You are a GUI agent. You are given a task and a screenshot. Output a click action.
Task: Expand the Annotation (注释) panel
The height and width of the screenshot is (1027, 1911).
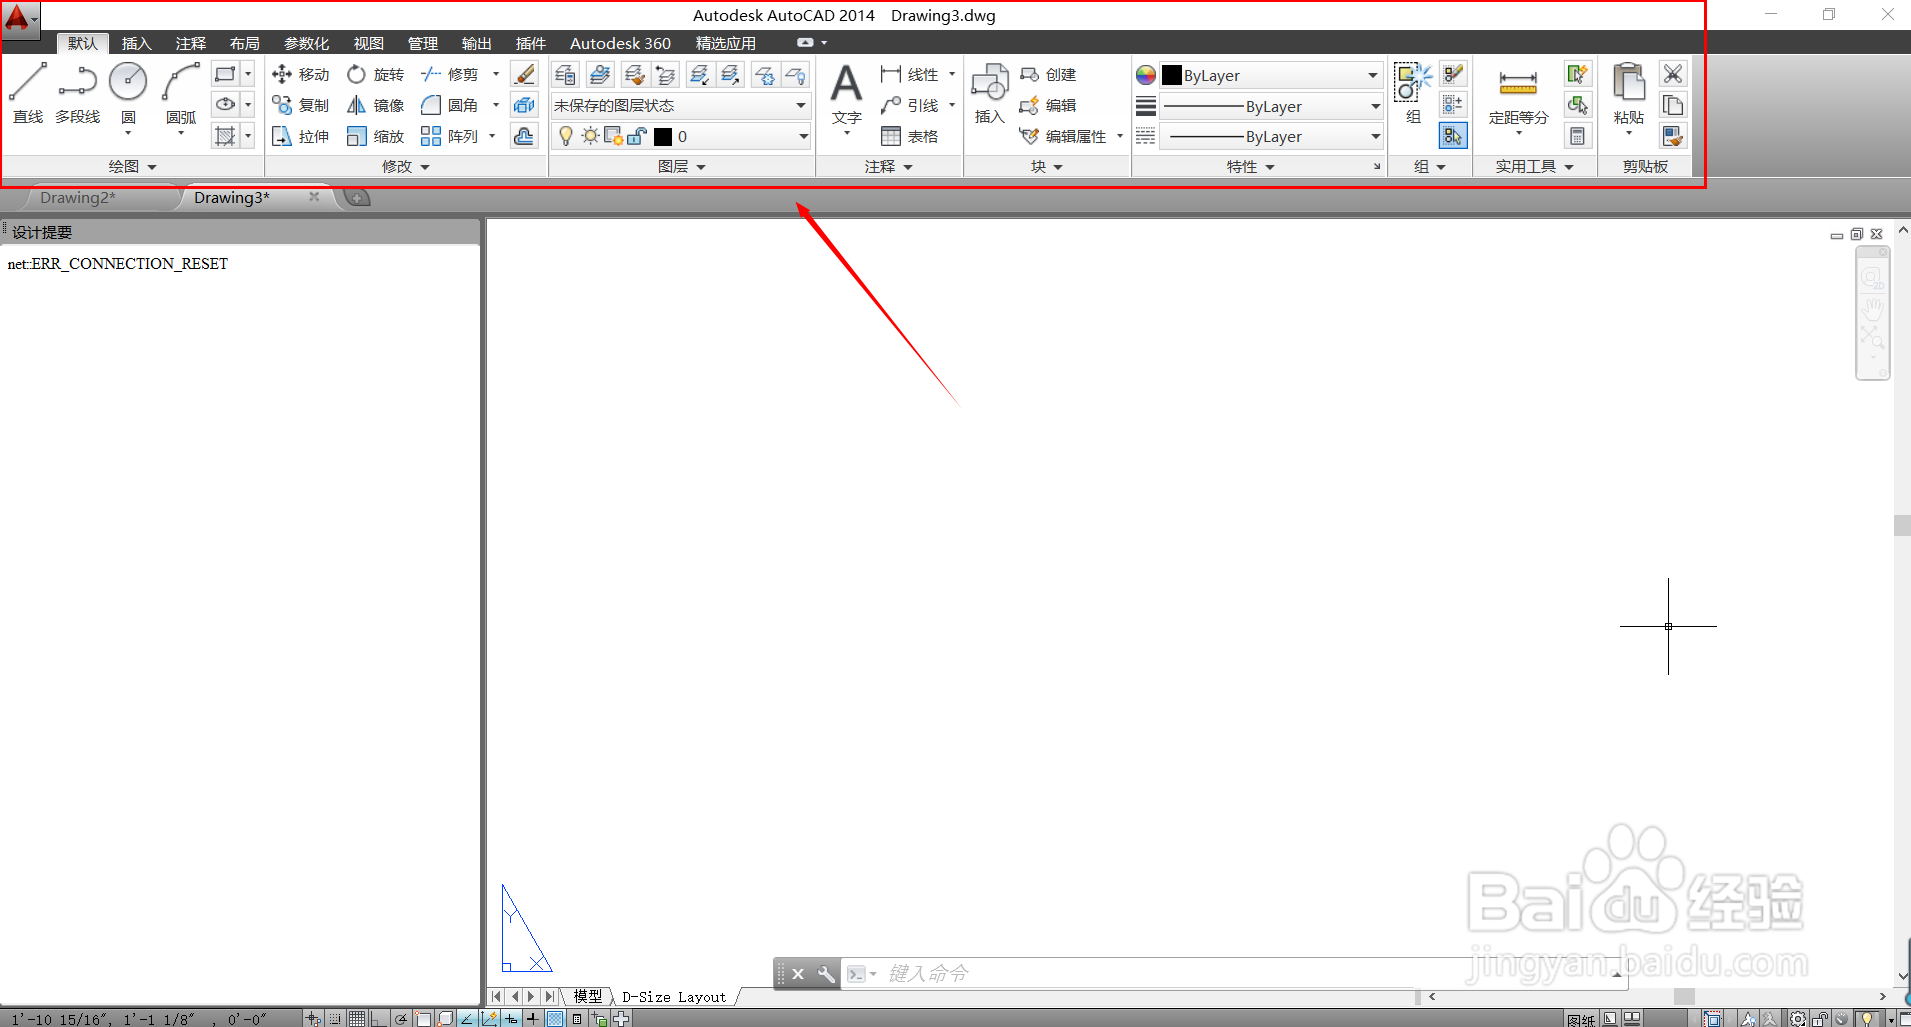(888, 167)
